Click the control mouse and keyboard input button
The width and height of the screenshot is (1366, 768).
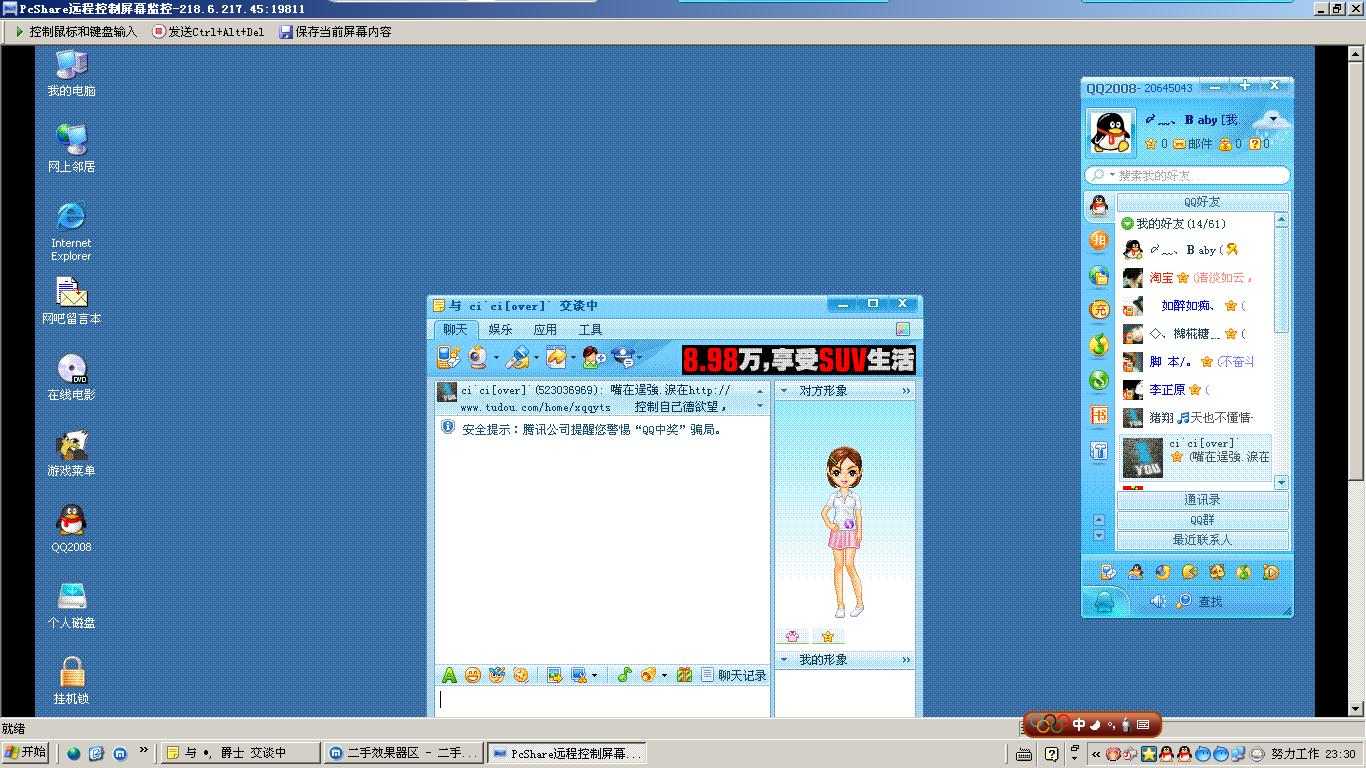tap(75, 32)
